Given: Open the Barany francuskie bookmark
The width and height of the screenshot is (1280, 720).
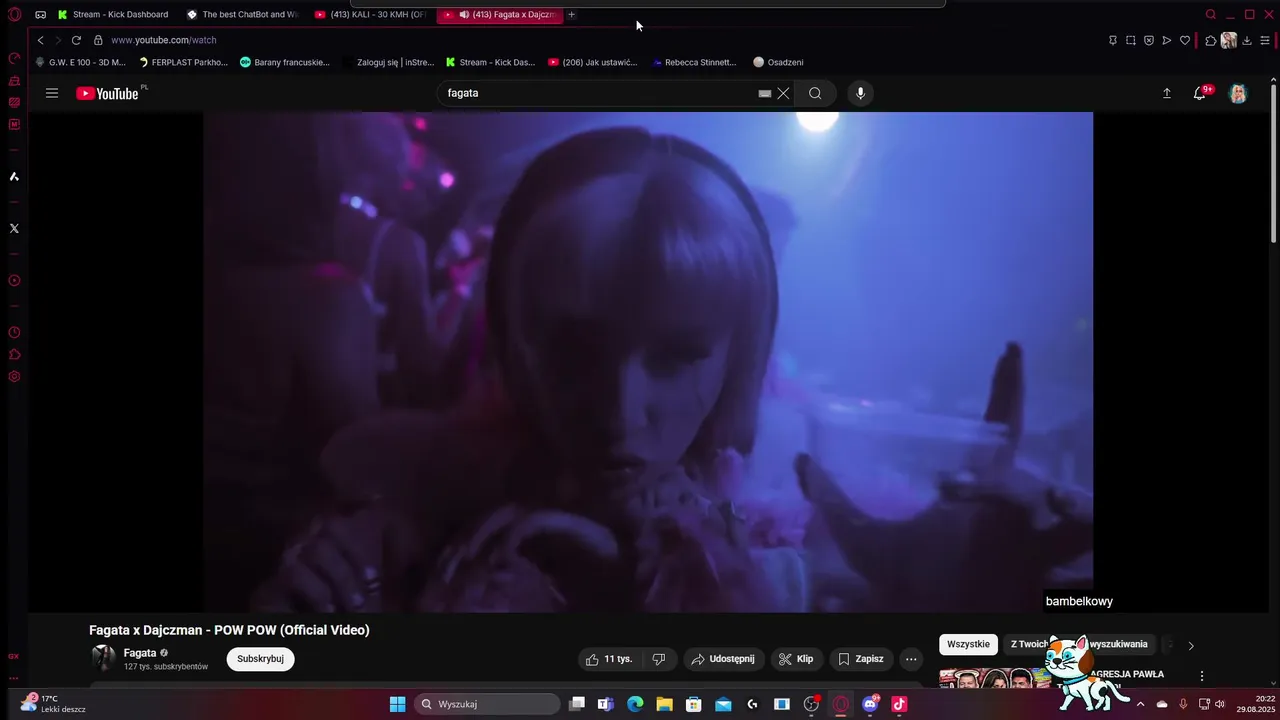Looking at the screenshot, I should tap(285, 62).
